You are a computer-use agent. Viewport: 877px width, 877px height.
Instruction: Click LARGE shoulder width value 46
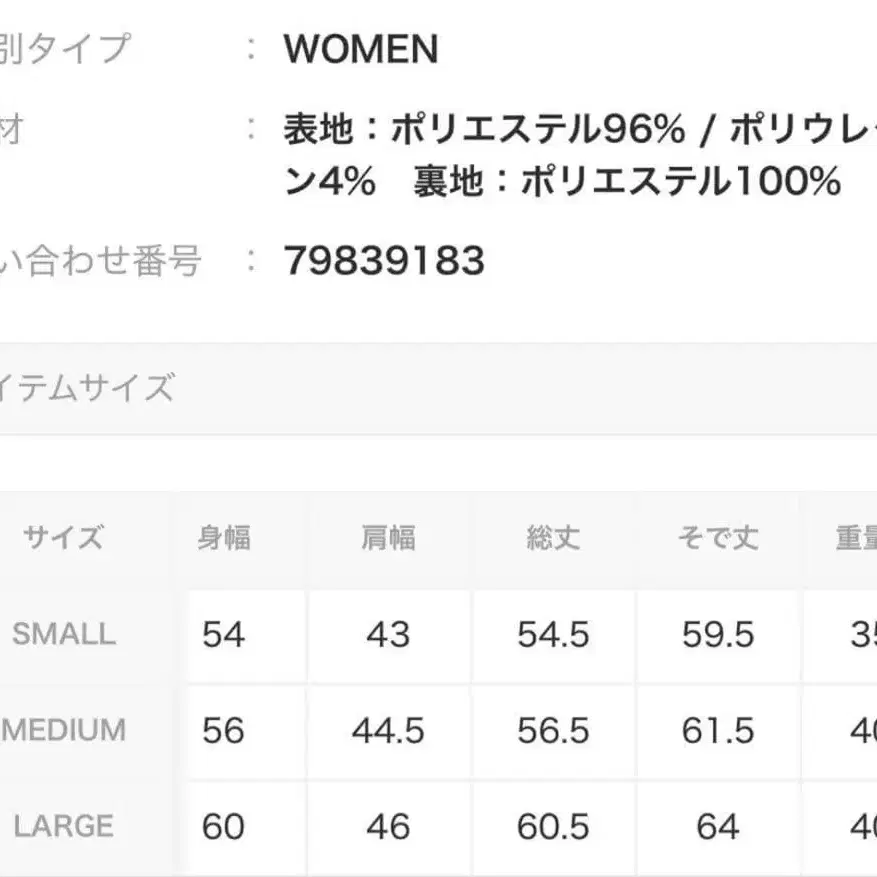point(388,827)
